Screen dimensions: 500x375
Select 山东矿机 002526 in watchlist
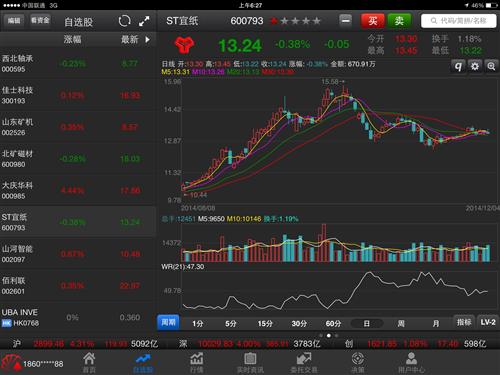(x=78, y=127)
